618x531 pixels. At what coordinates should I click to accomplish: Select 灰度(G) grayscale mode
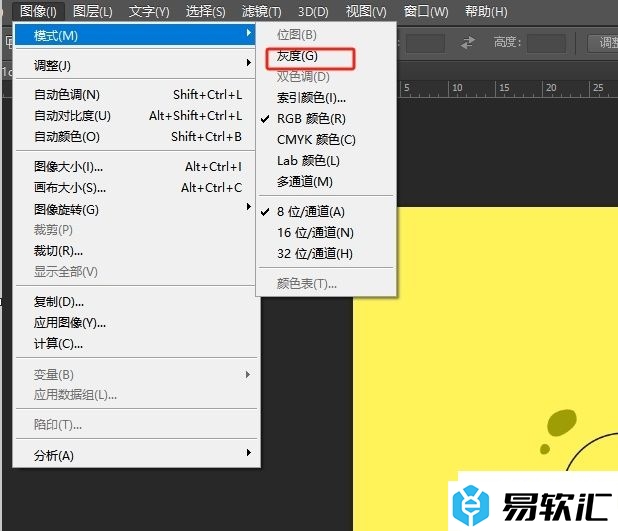click(326, 56)
